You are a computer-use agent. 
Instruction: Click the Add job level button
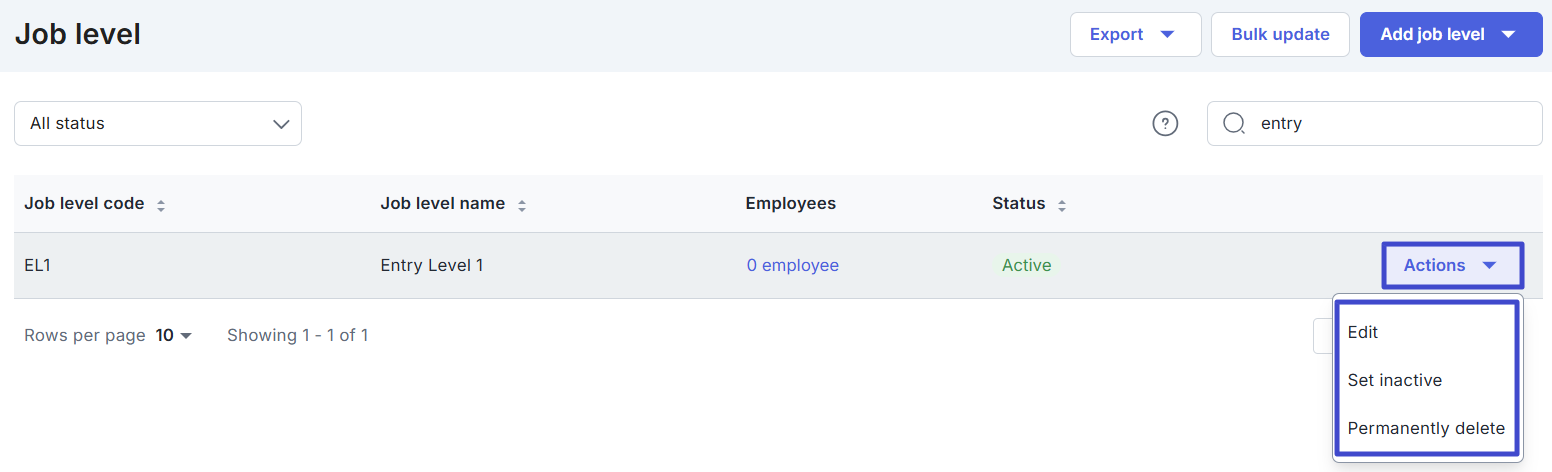click(x=1432, y=35)
